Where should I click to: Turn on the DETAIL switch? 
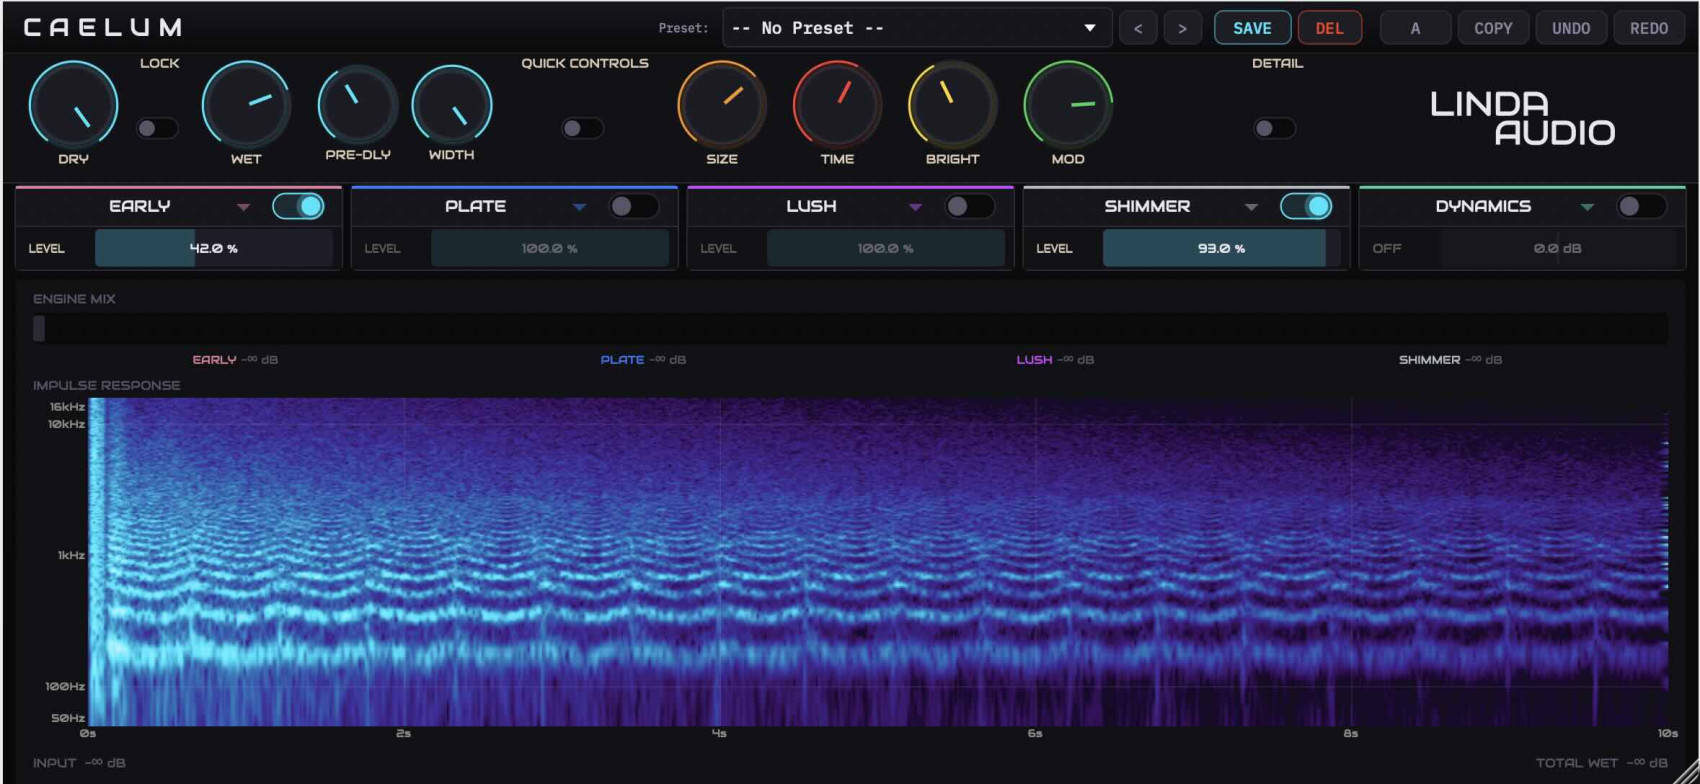click(x=1275, y=128)
